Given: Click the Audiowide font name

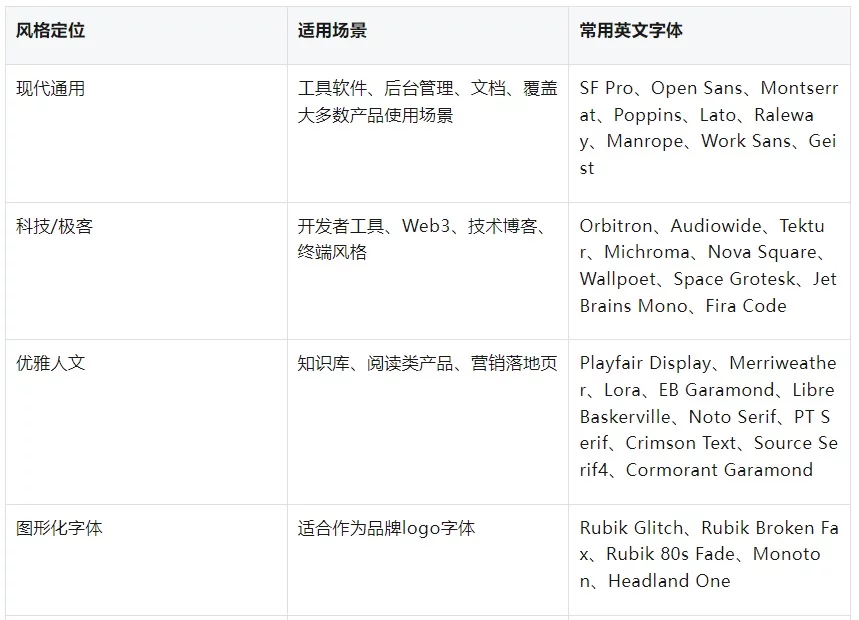Looking at the screenshot, I should [x=716, y=227].
